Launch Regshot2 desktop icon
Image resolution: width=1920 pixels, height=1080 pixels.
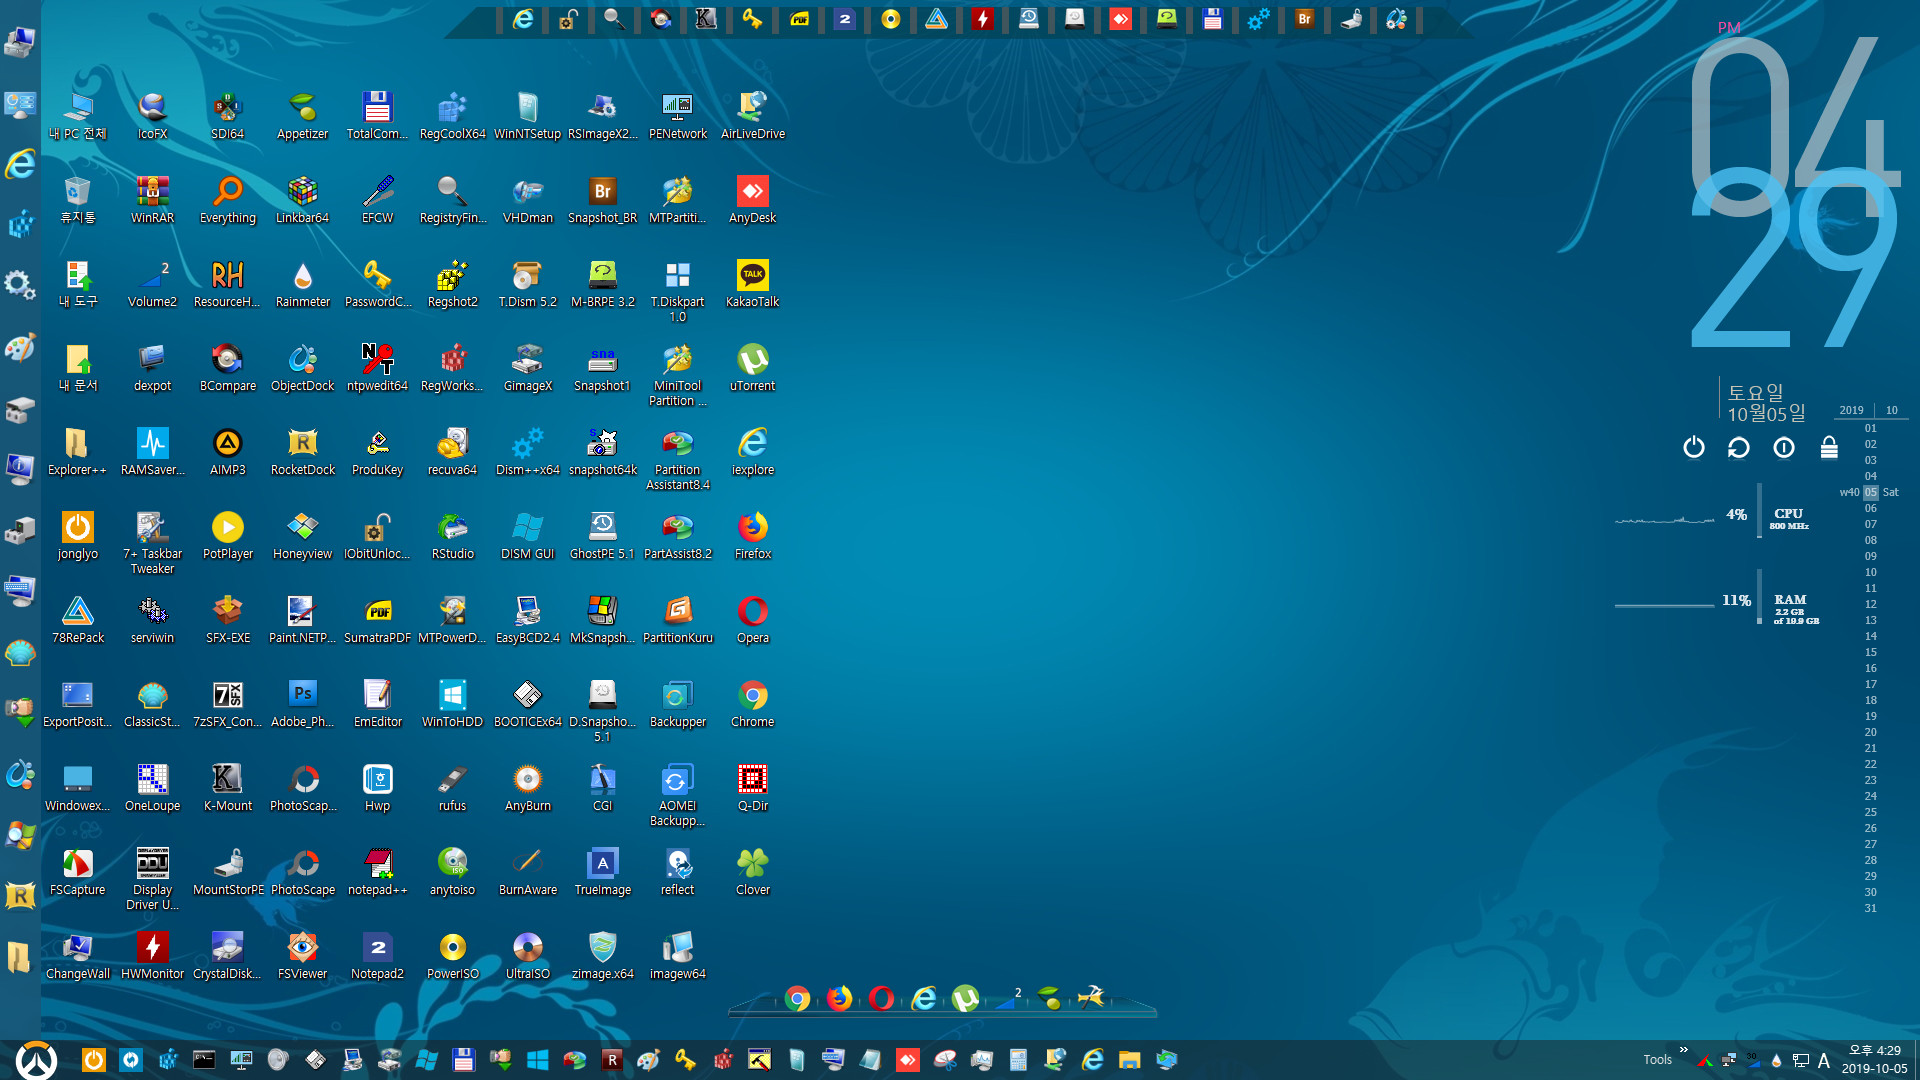point(452,283)
